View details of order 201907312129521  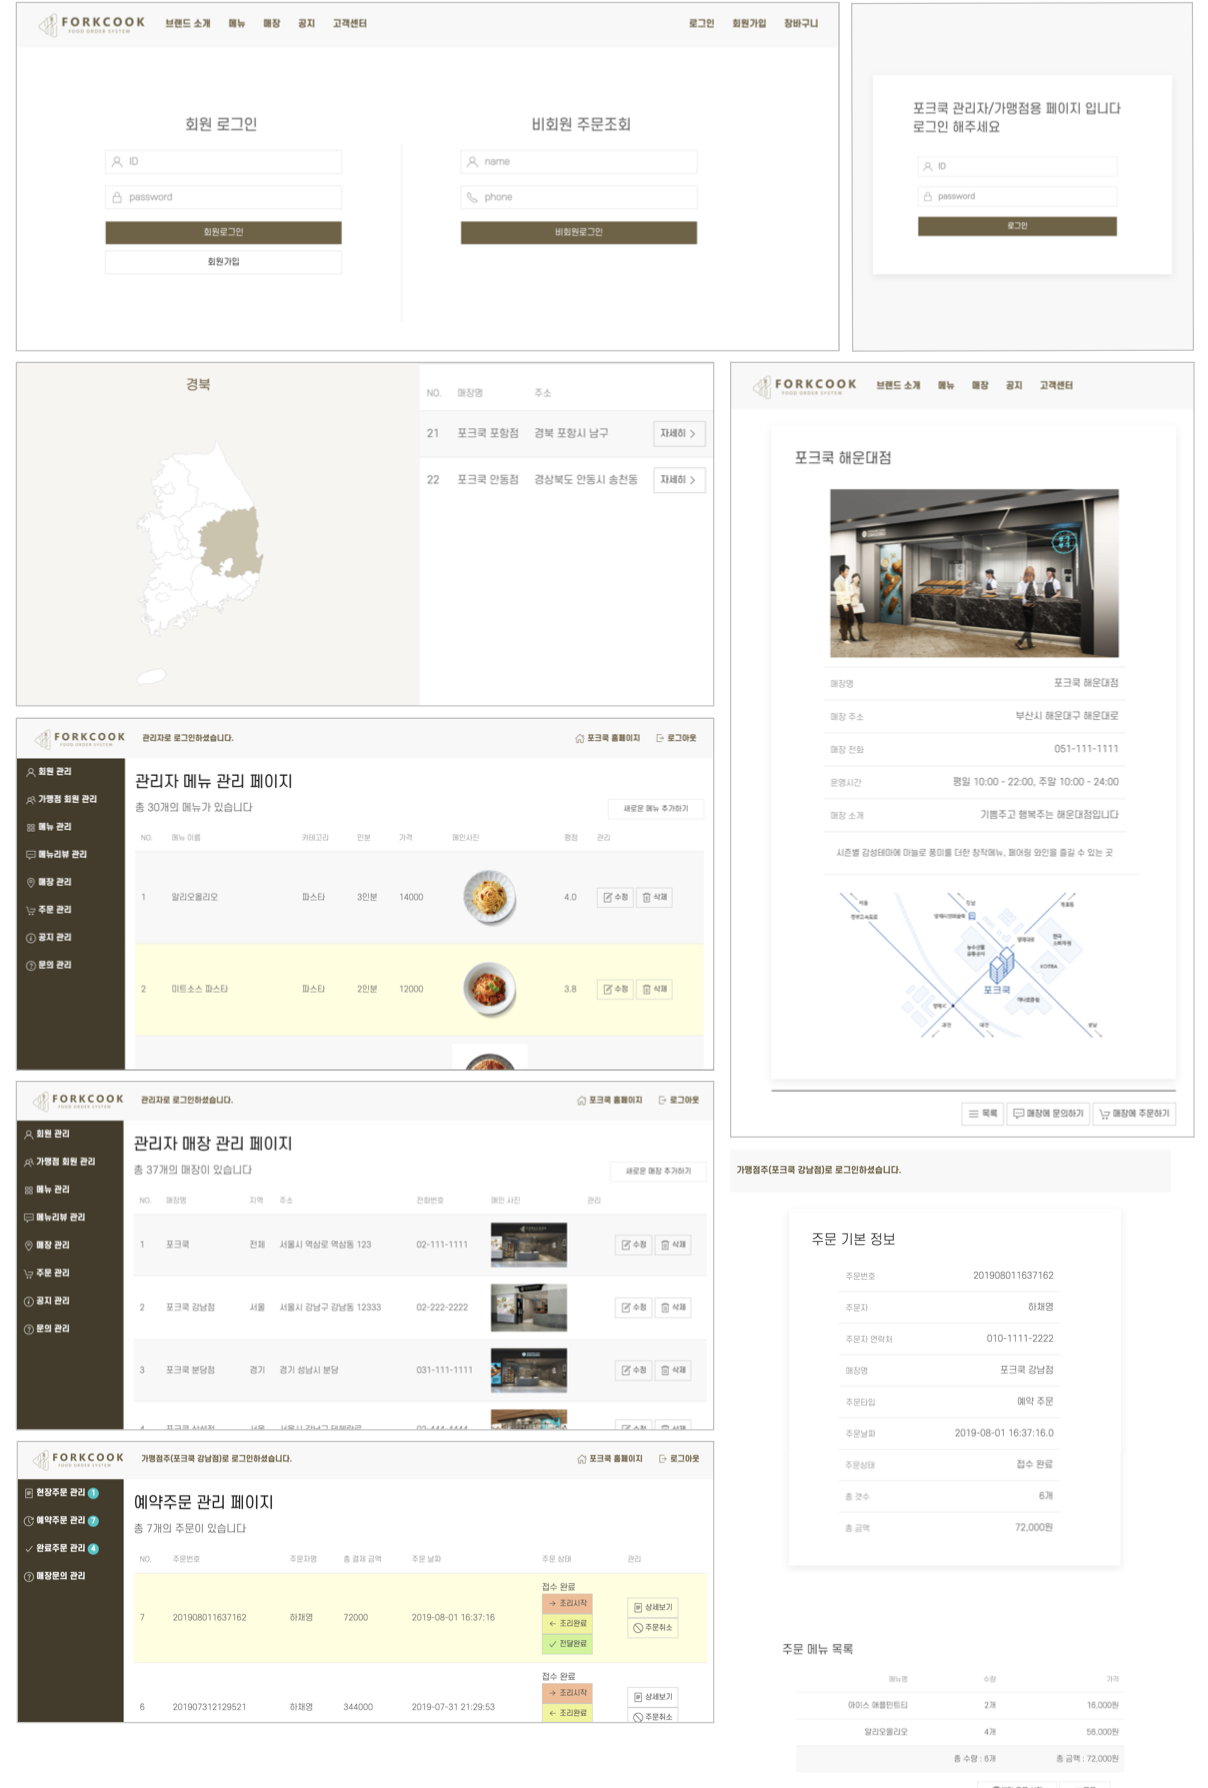tap(653, 1696)
